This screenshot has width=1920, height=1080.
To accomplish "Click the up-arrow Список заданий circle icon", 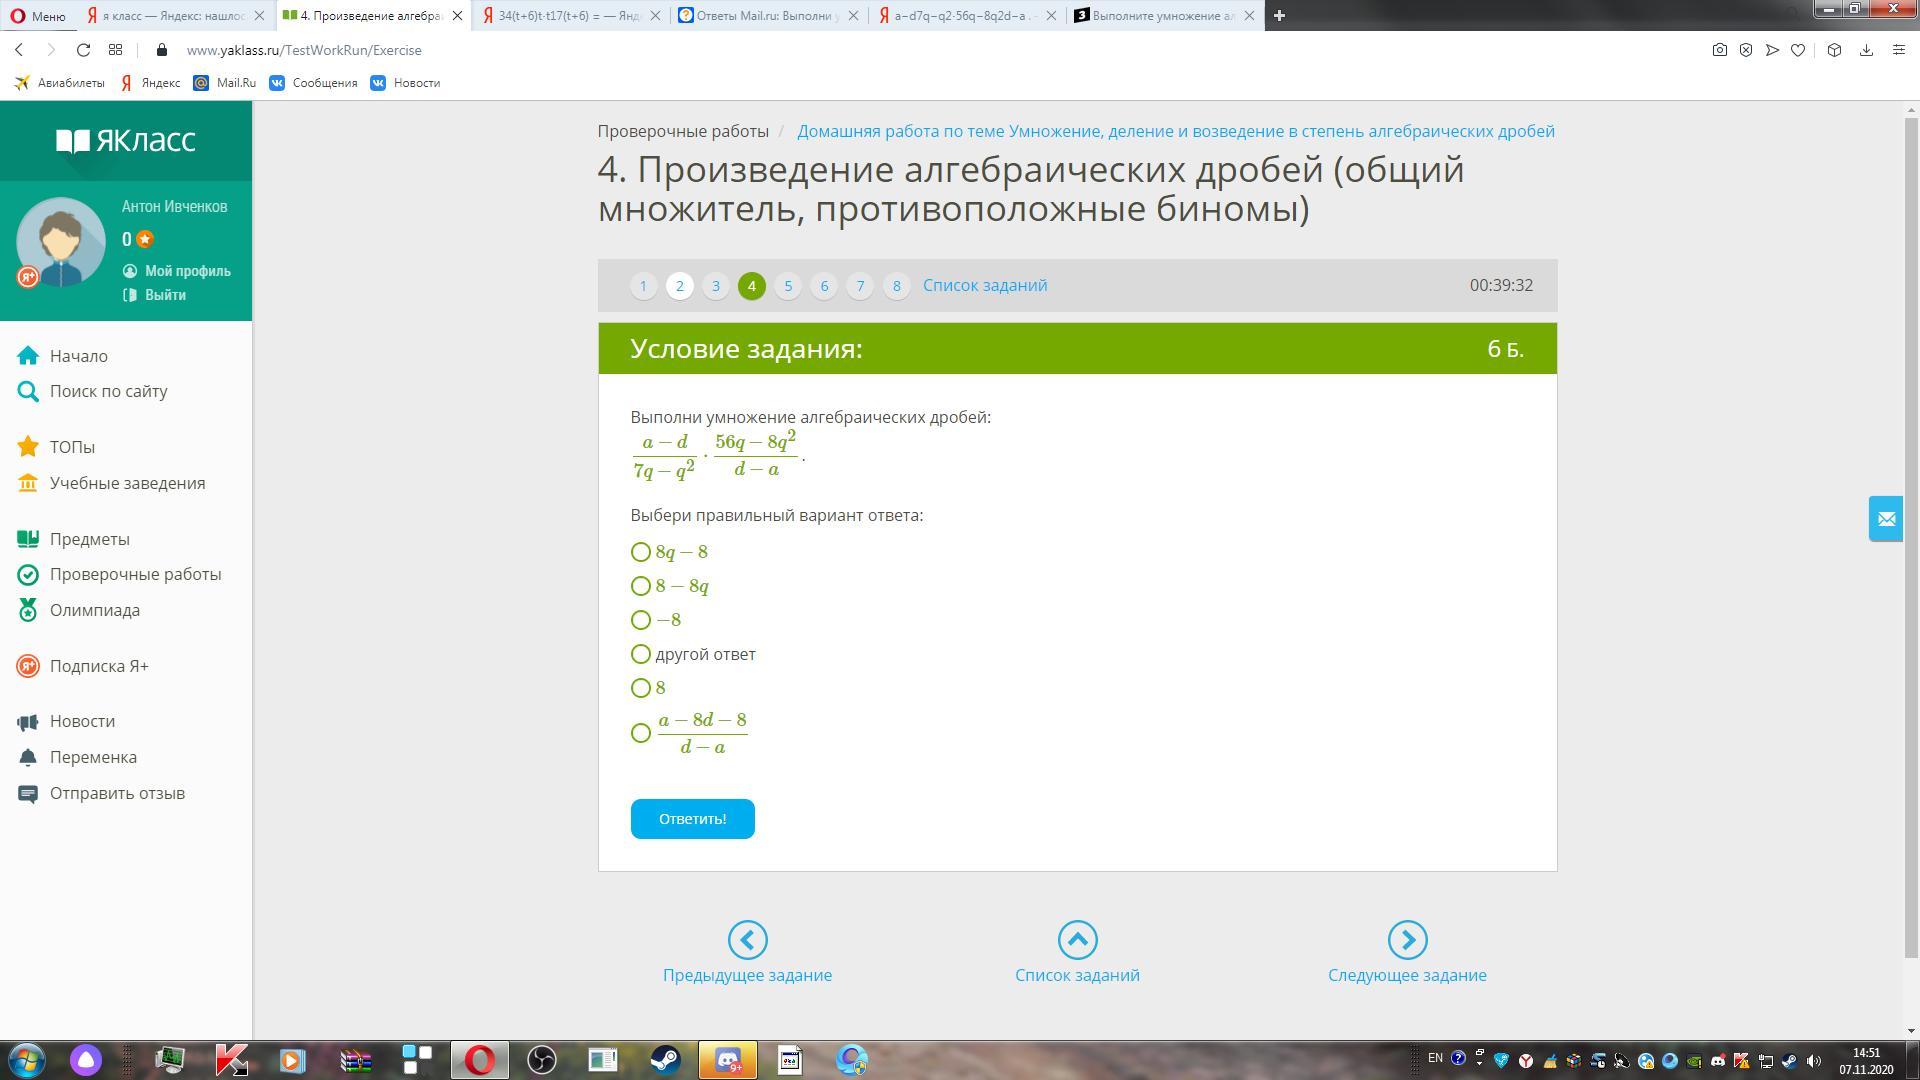I will 1077,940.
